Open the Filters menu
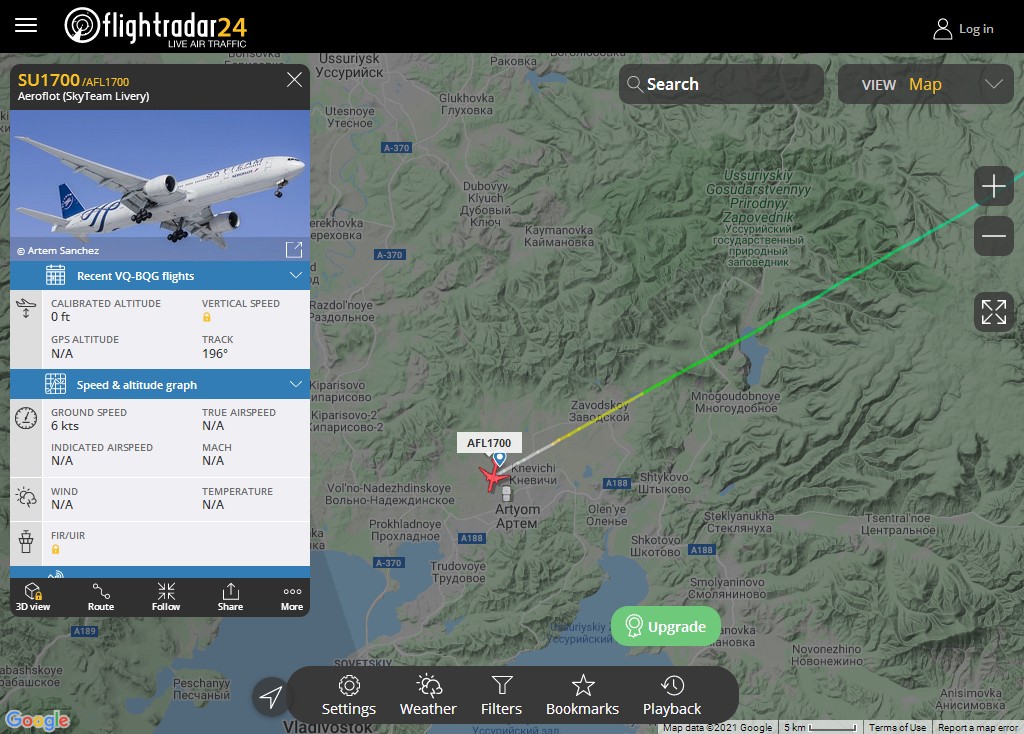This screenshot has height=734, width=1024. (x=502, y=695)
